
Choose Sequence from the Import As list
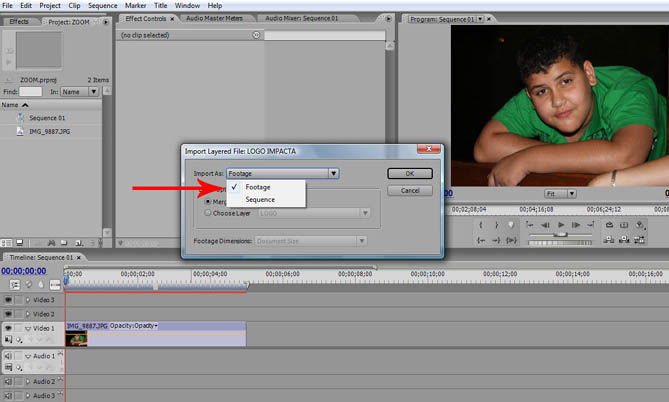click(260, 200)
